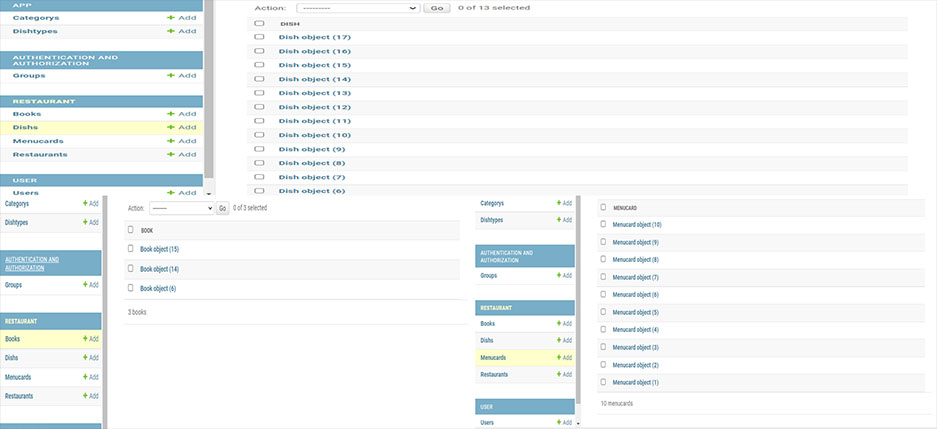Open the Dish object (12) link
The image size is (937, 429).
tap(314, 107)
